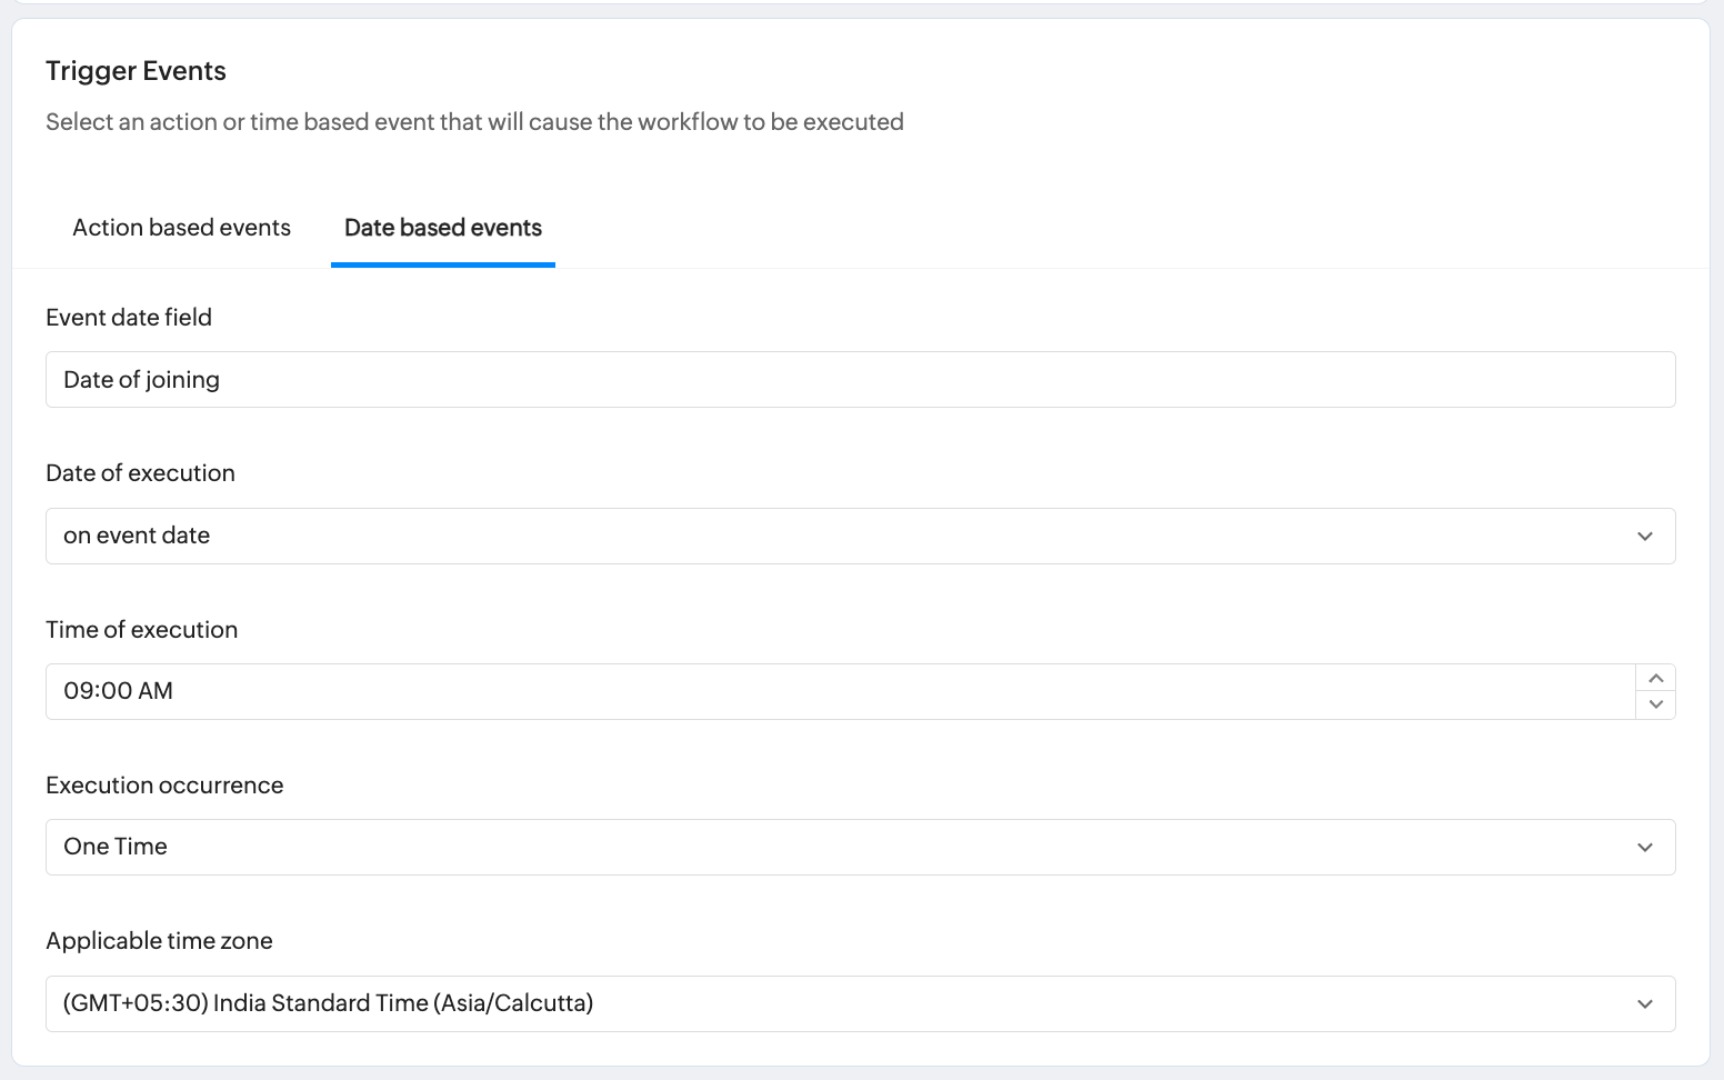Screen dimensions: 1724x1080
Task: Click the workflow trigger description text
Action: (474, 122)
